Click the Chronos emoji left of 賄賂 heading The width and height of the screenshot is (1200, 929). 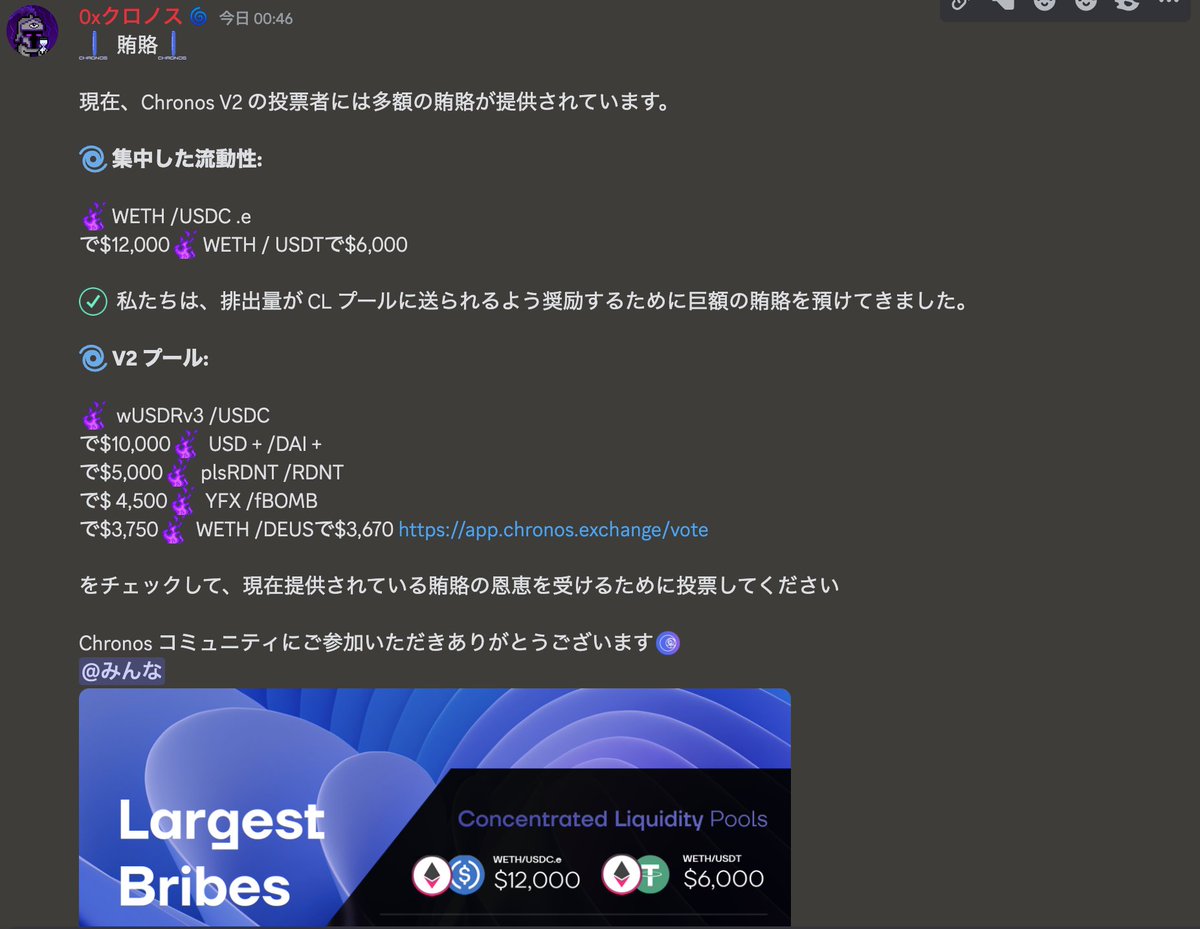coord(94,45)
